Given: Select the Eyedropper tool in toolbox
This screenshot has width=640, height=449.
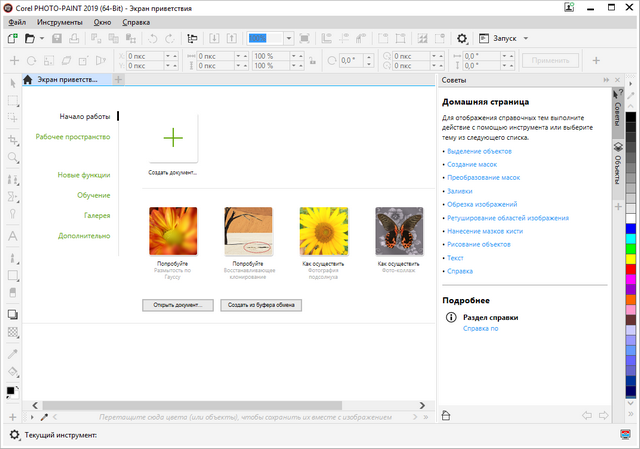Looking at the screenshot, I should click(13, 352).
